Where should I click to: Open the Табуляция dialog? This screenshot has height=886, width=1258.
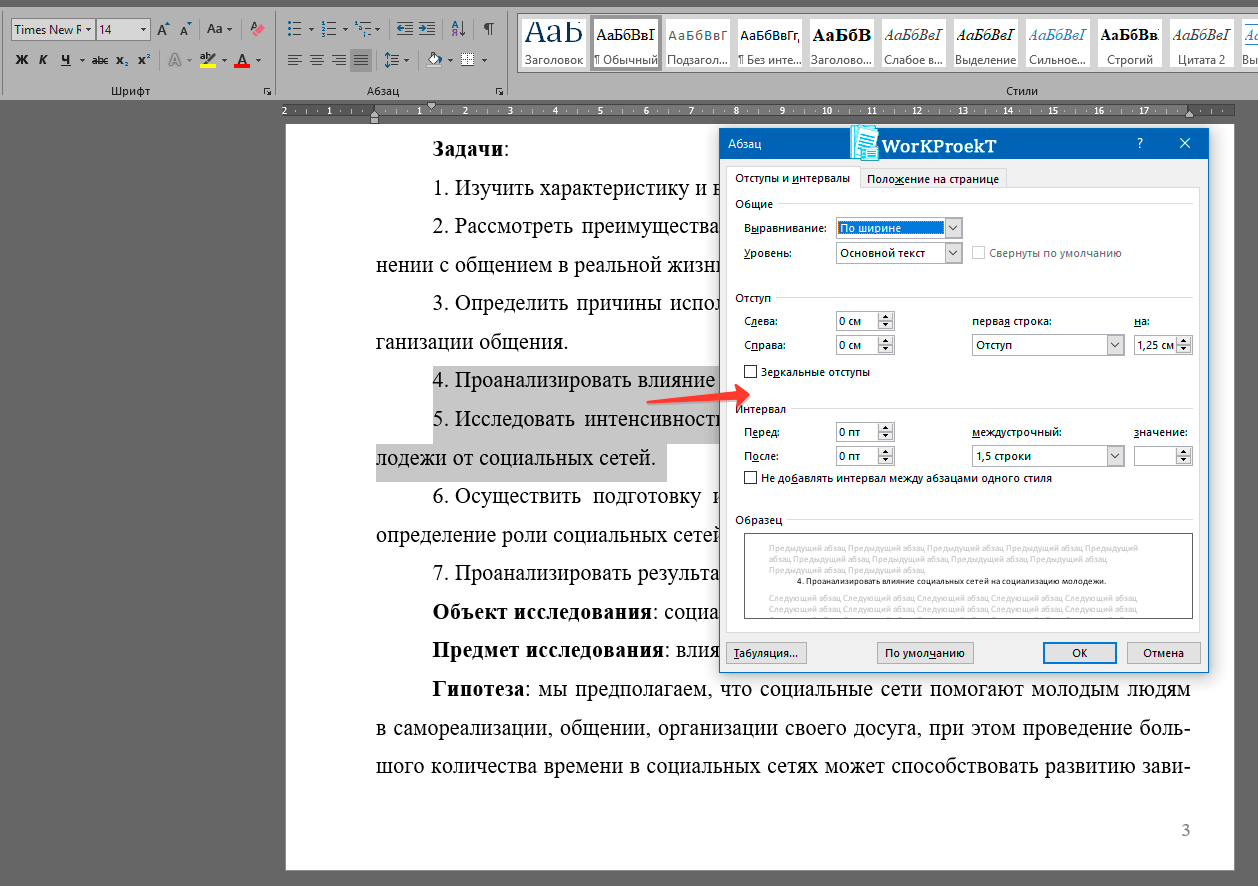tap(766, 652)
